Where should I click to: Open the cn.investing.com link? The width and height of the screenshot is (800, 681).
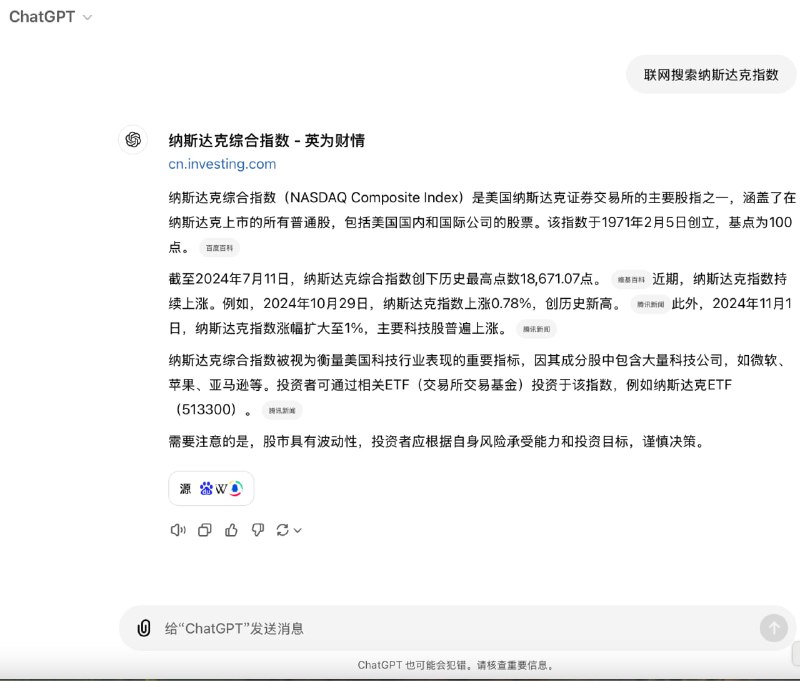[222, 164]
